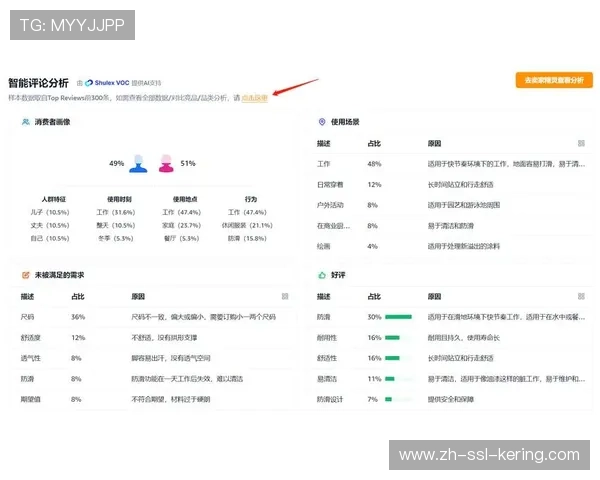
Task: Select 儿子 (10.5%) under 人群特征
Action: pyautogui.click(x=50, y=212)
